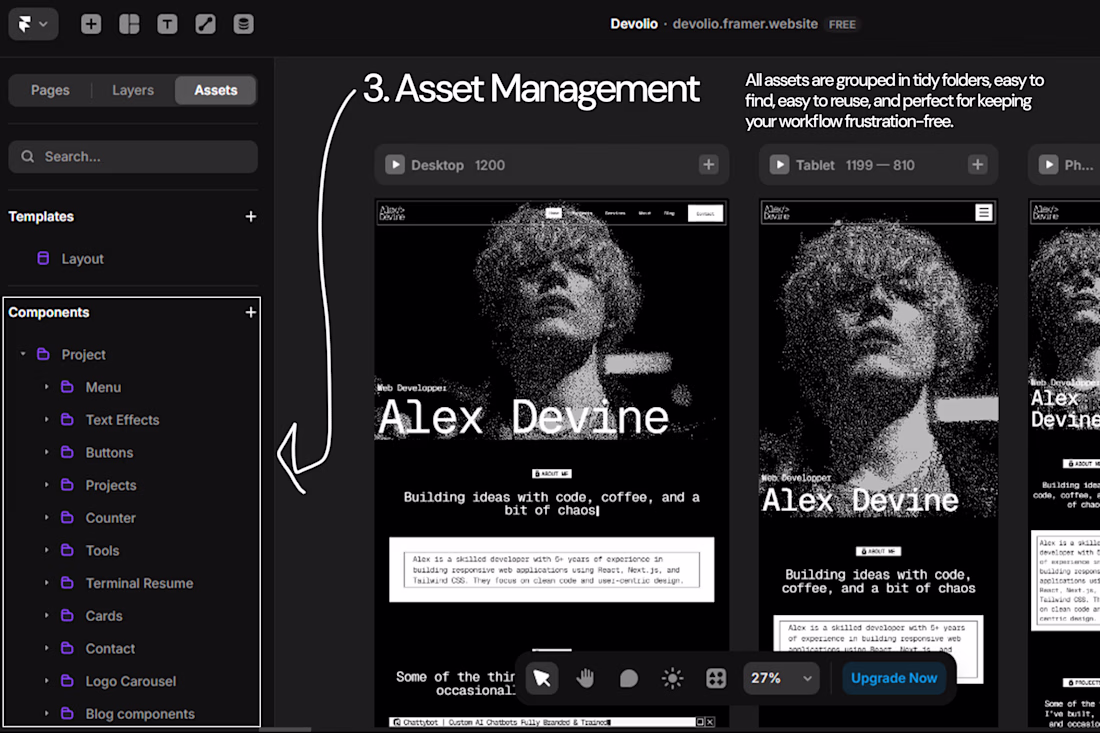Screen dimensions: 1100x733
Task: Select the hand pan tool
Action: 585,678
